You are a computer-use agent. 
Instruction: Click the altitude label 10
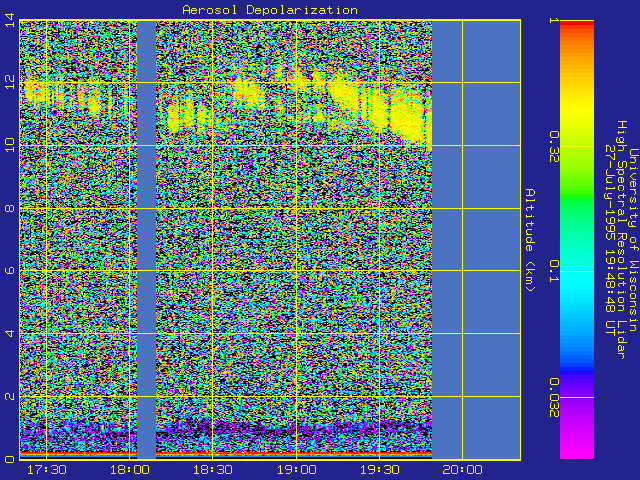coord(10,145)
